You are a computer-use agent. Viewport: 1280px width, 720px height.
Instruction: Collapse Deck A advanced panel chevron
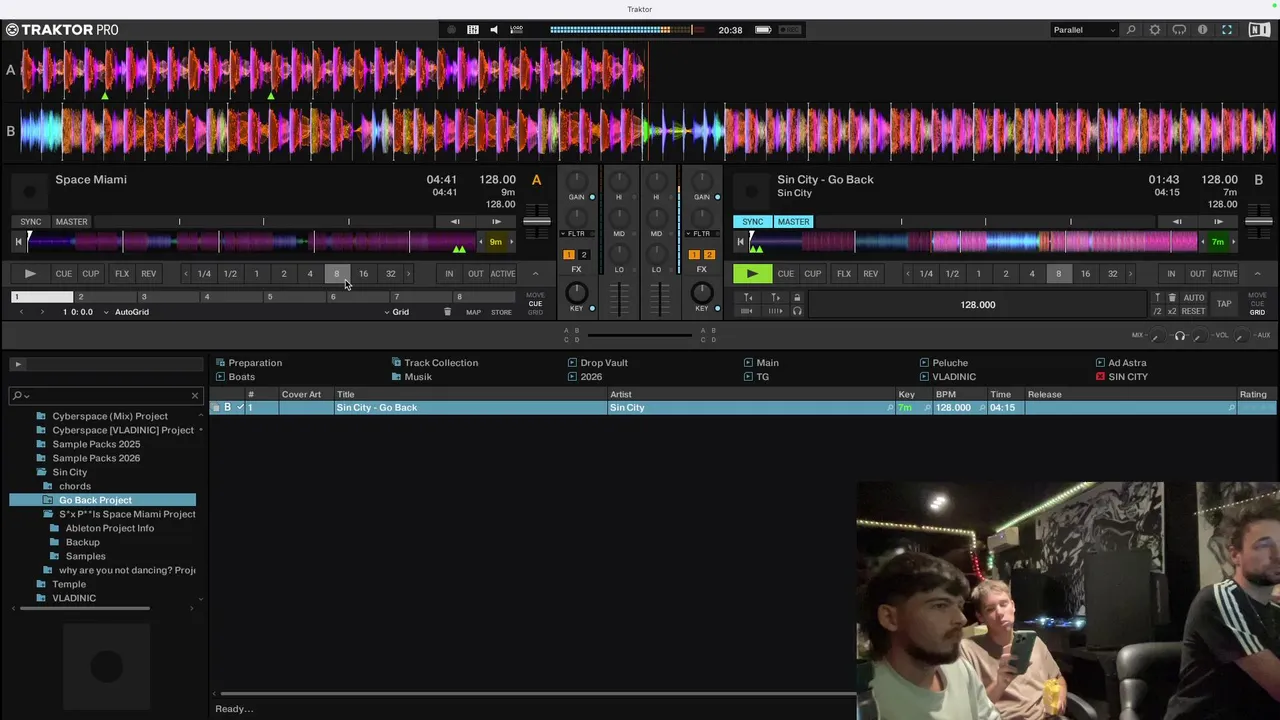(x=535, y=274)
